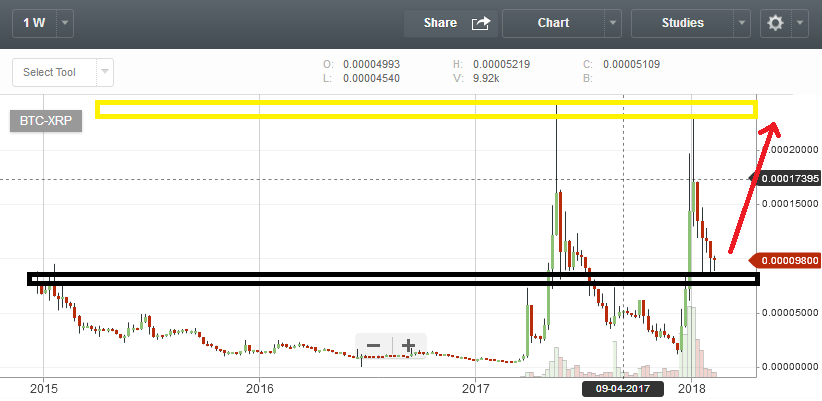
Task: Click the high value 0.00005219
Action: pos(501,64)
